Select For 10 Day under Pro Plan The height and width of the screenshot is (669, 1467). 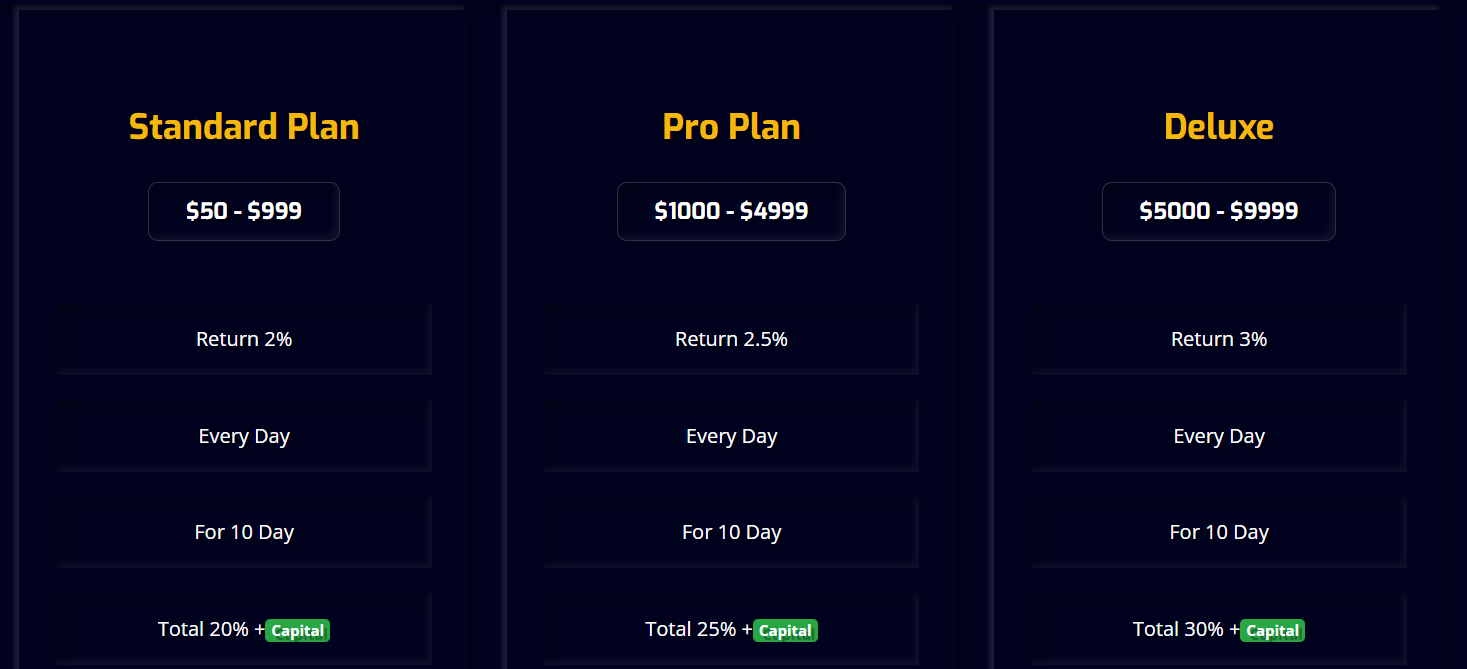tap(731, 532)
